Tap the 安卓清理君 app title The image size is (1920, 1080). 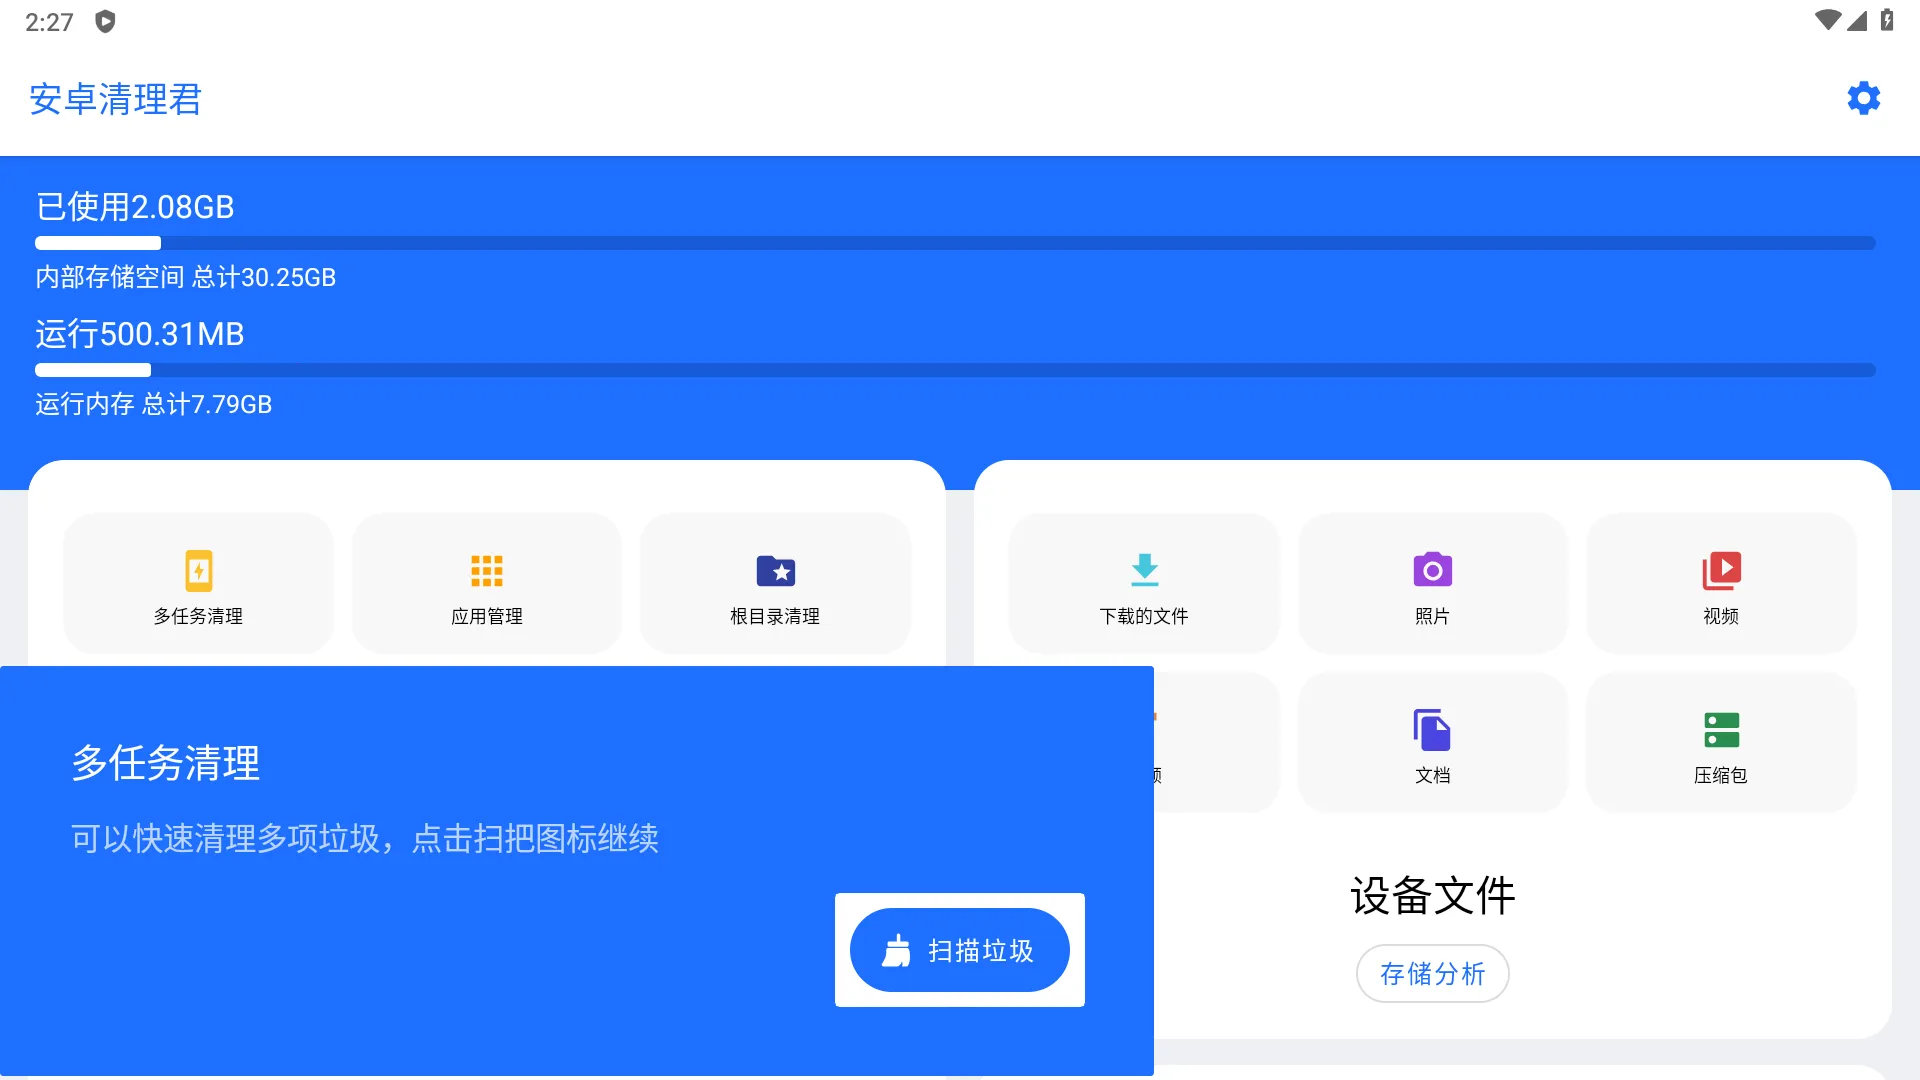[x=116, y=99]
